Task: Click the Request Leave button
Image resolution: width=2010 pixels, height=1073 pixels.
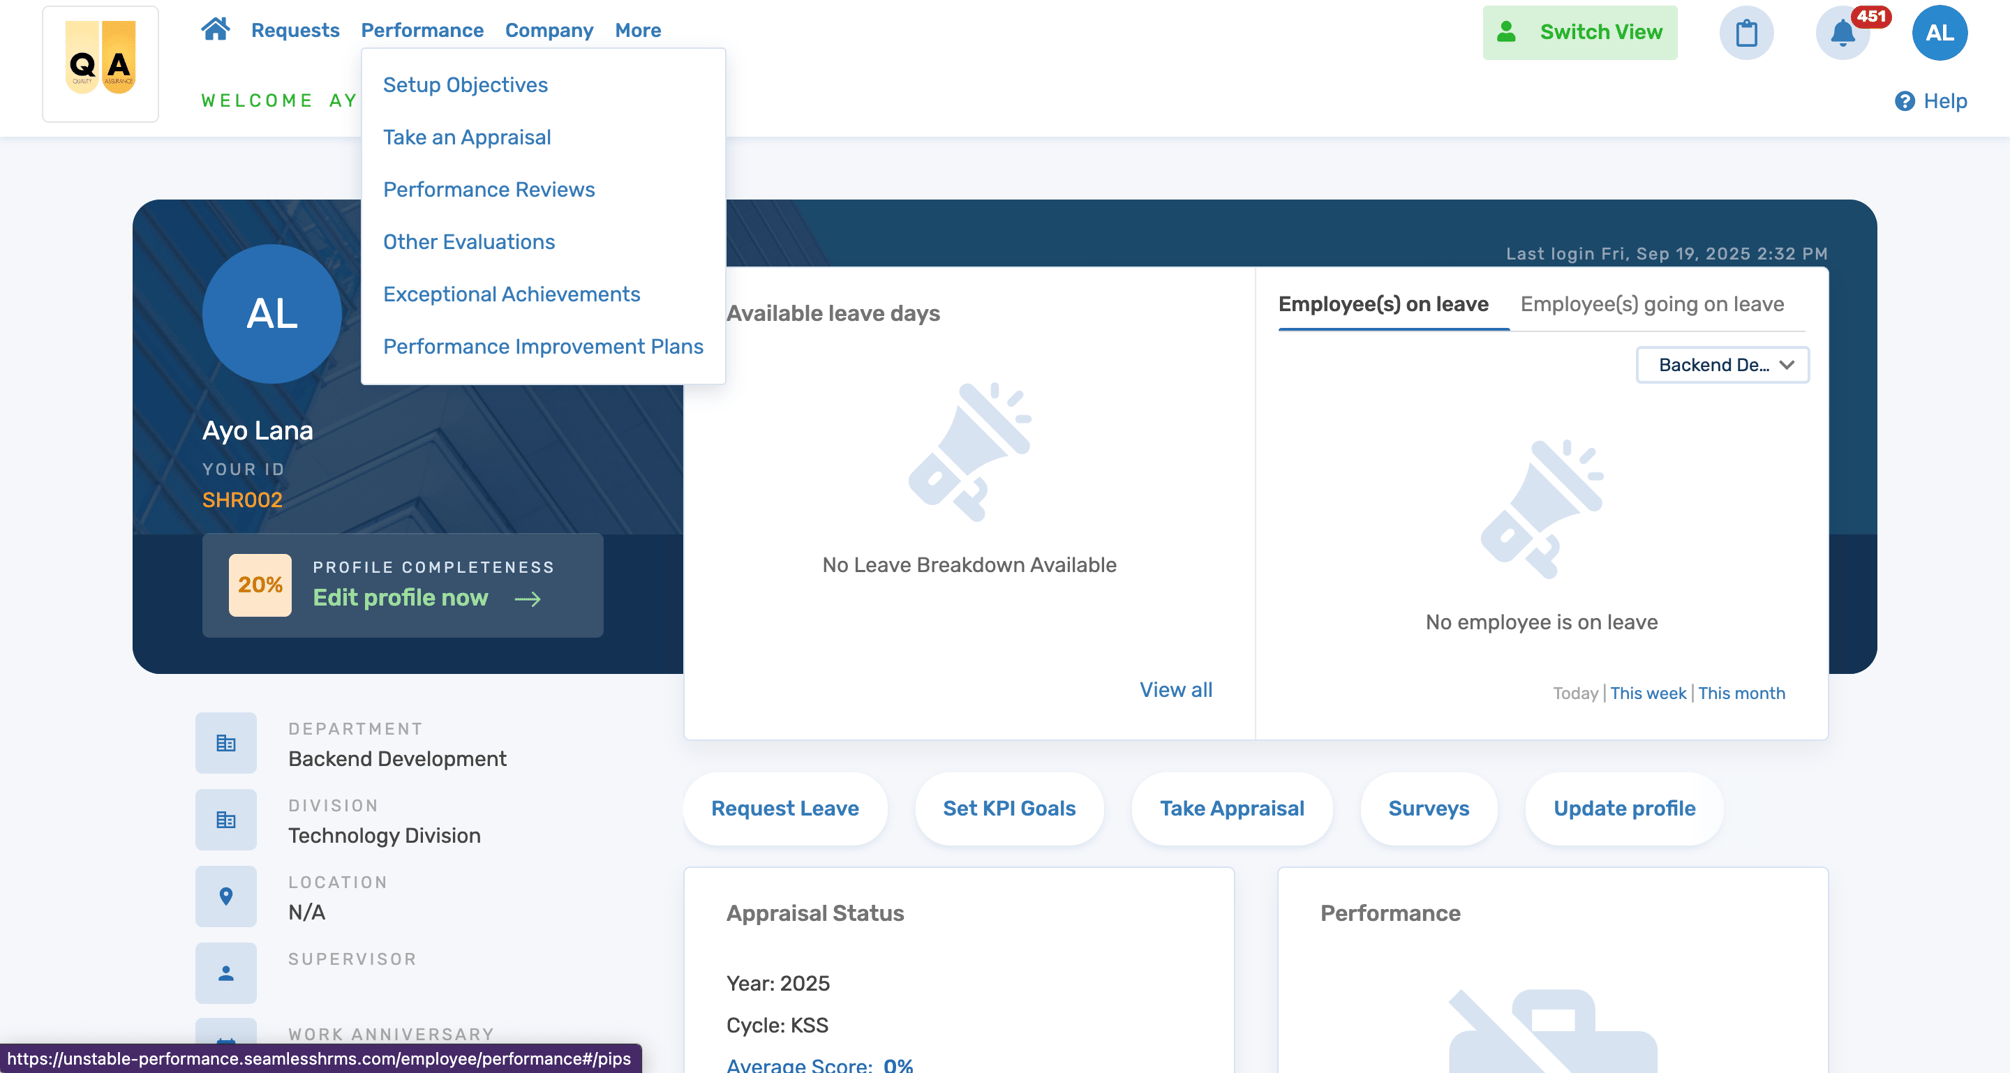Action: click(x=785, y=808)
